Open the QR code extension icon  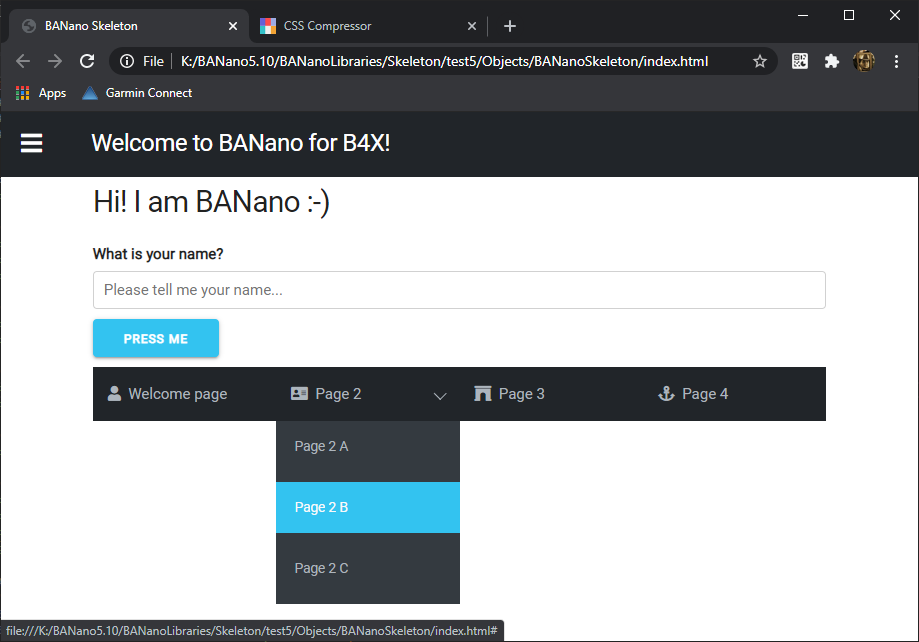[800, 61]
